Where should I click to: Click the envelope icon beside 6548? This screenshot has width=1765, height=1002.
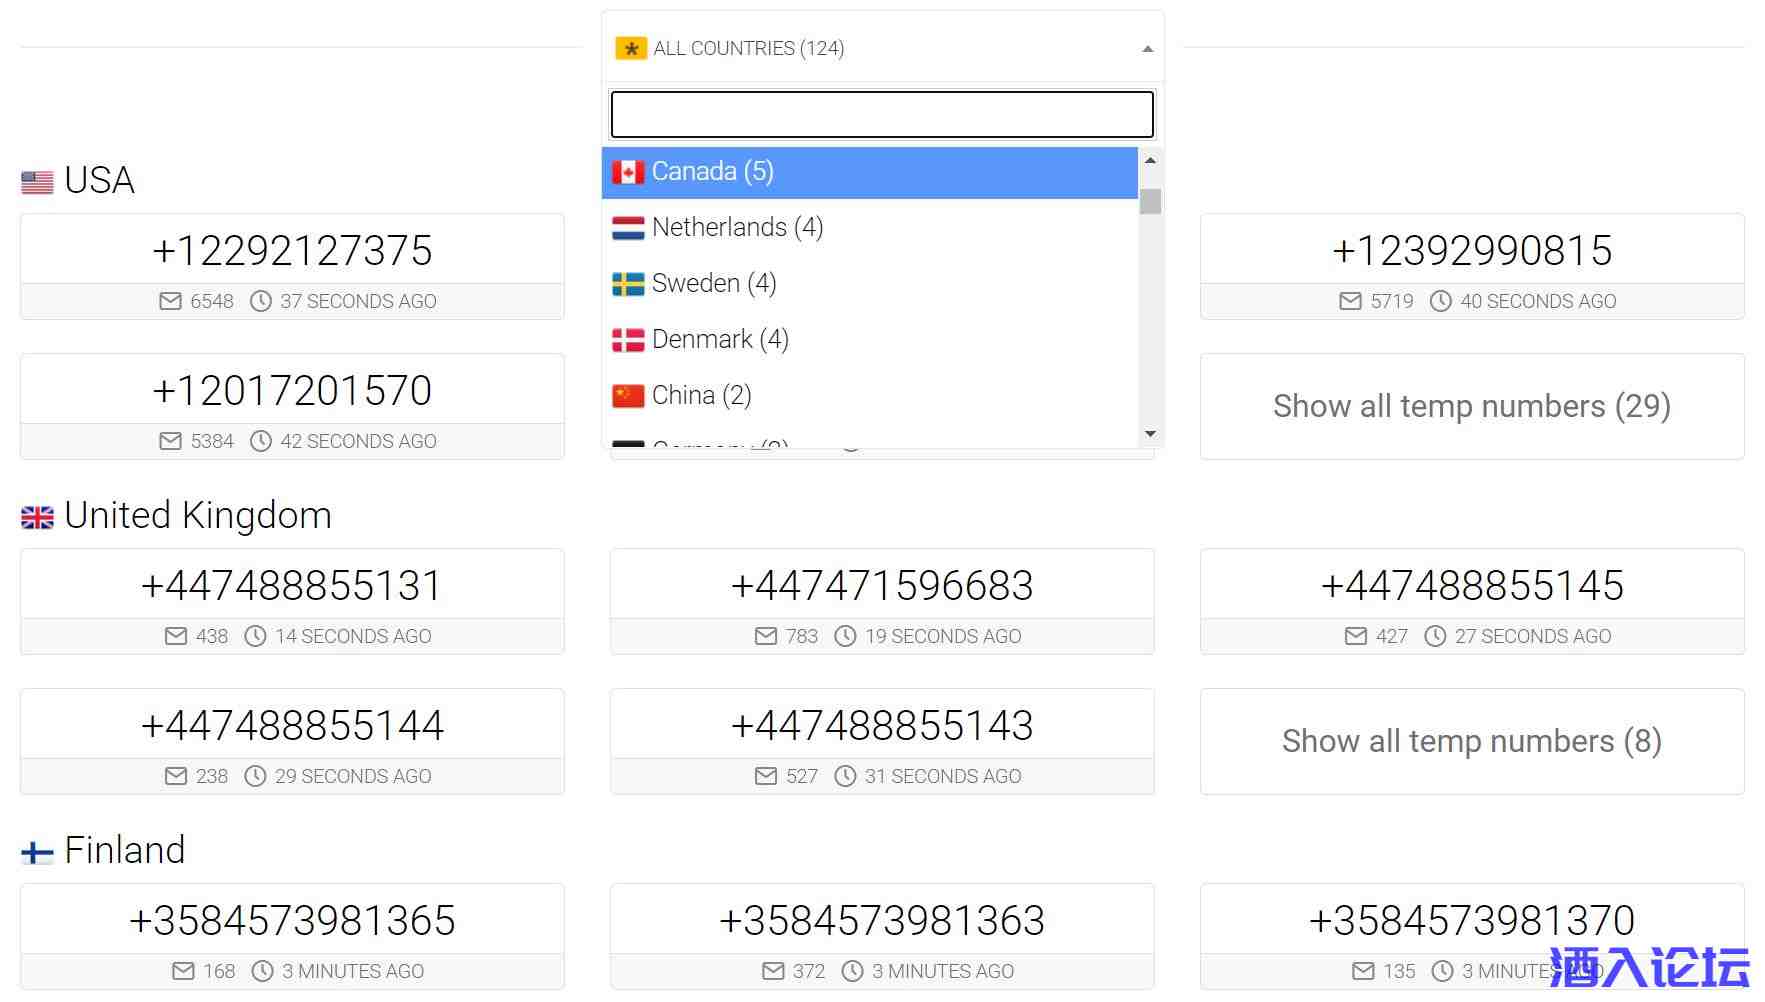click(170, 301)
